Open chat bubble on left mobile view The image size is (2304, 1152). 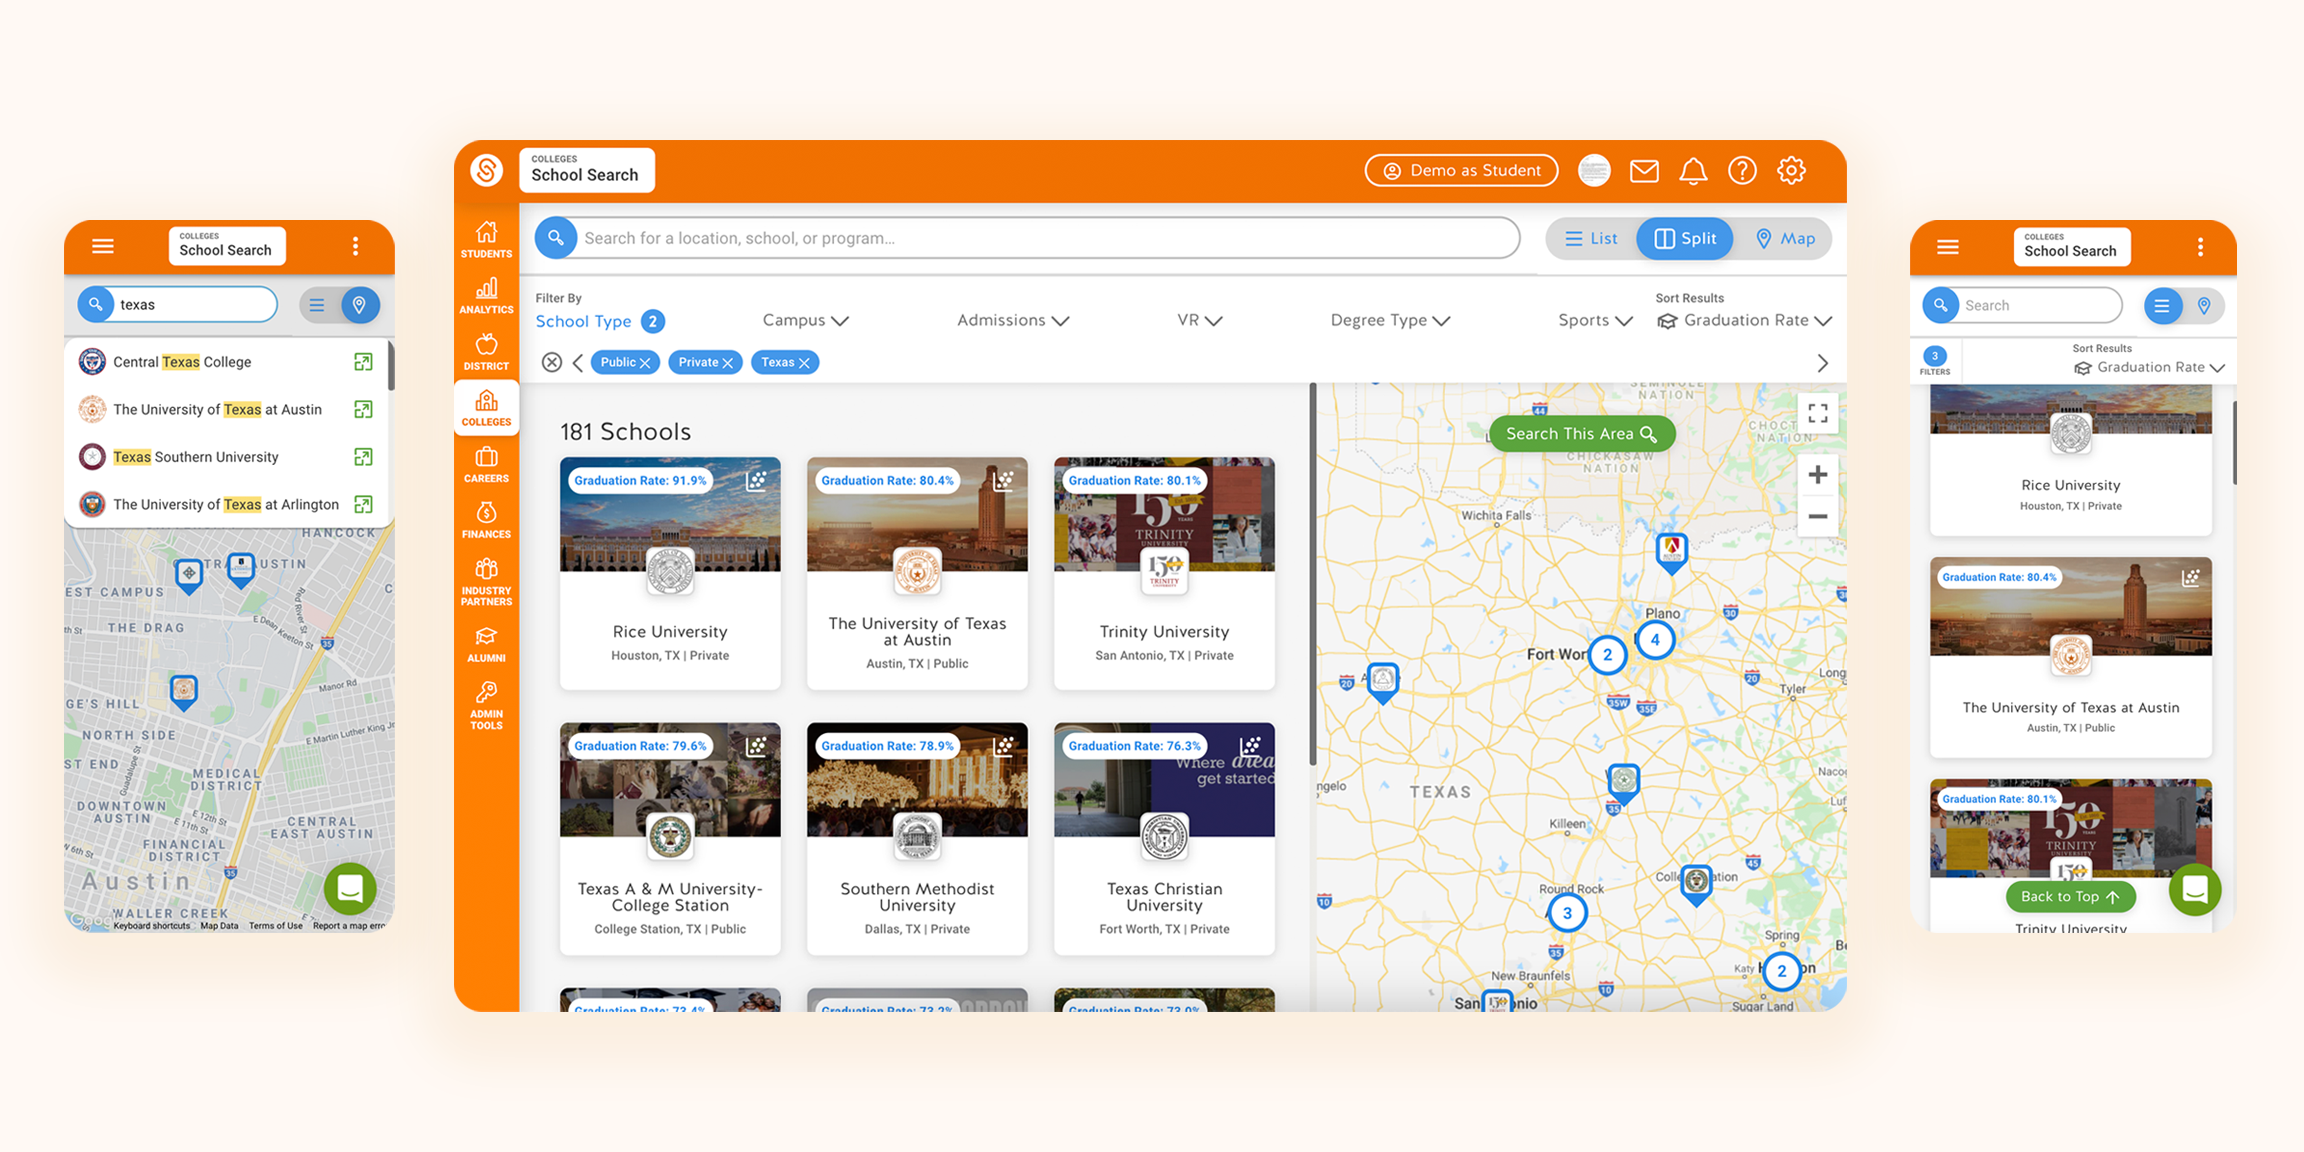point(350,888)
